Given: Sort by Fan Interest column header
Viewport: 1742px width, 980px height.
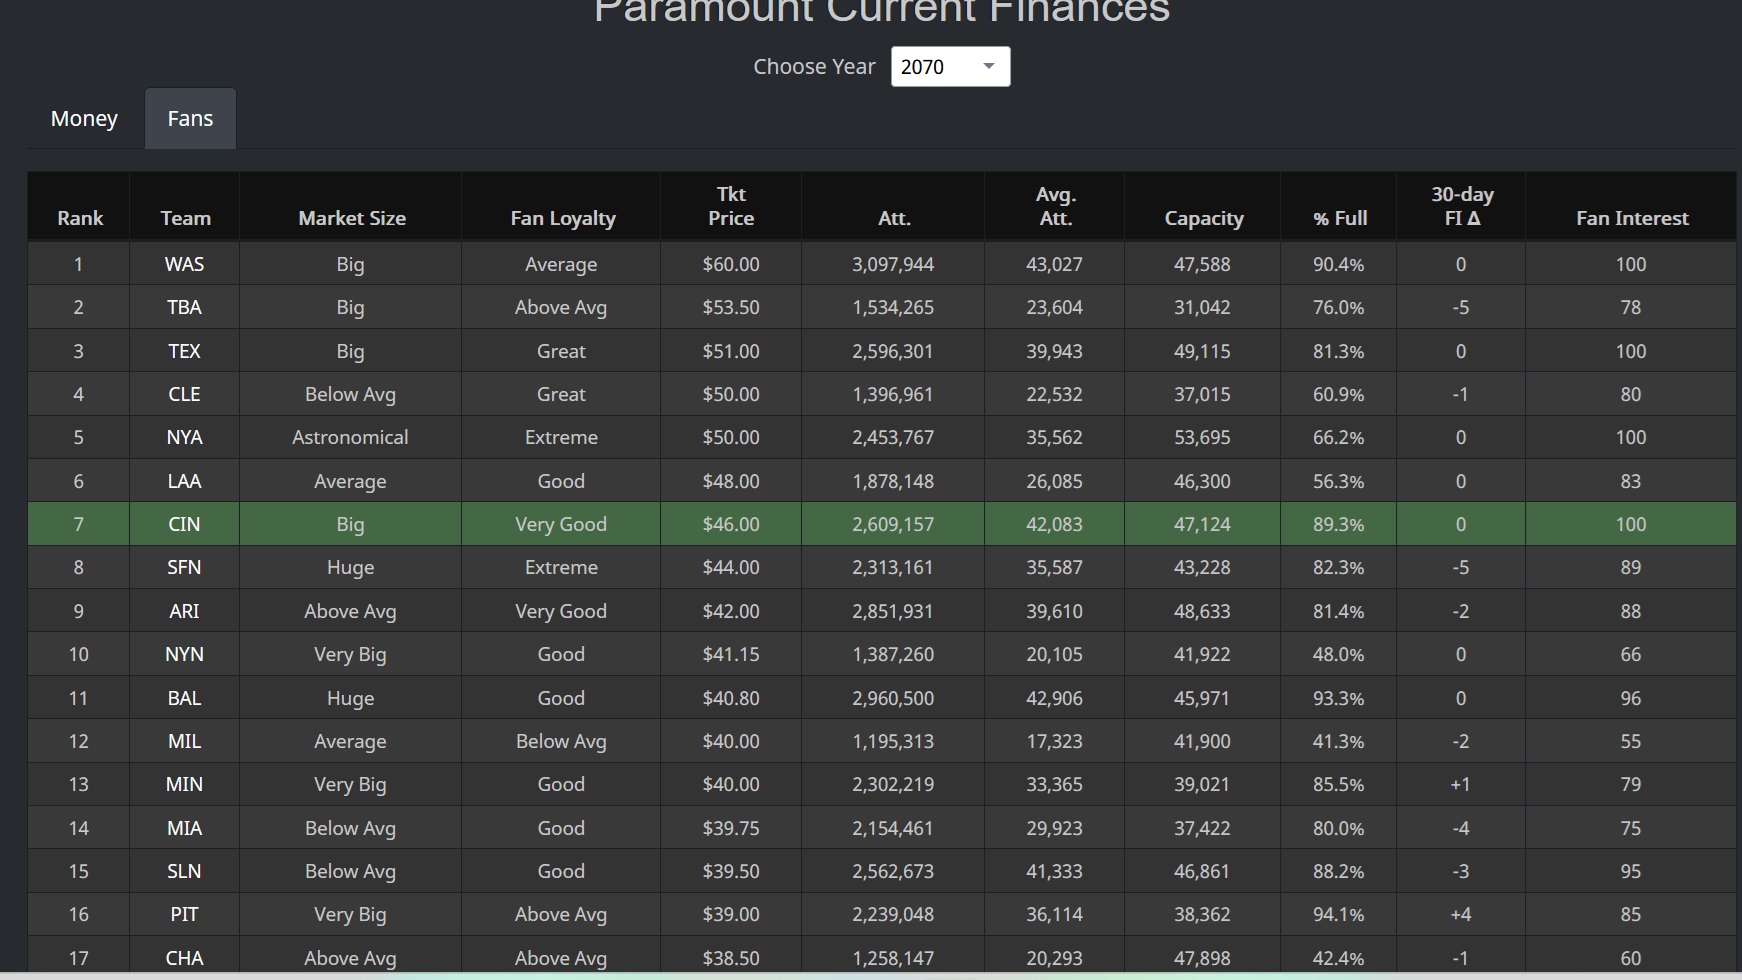Looking at the screenshot, I should click(1631, 218).
